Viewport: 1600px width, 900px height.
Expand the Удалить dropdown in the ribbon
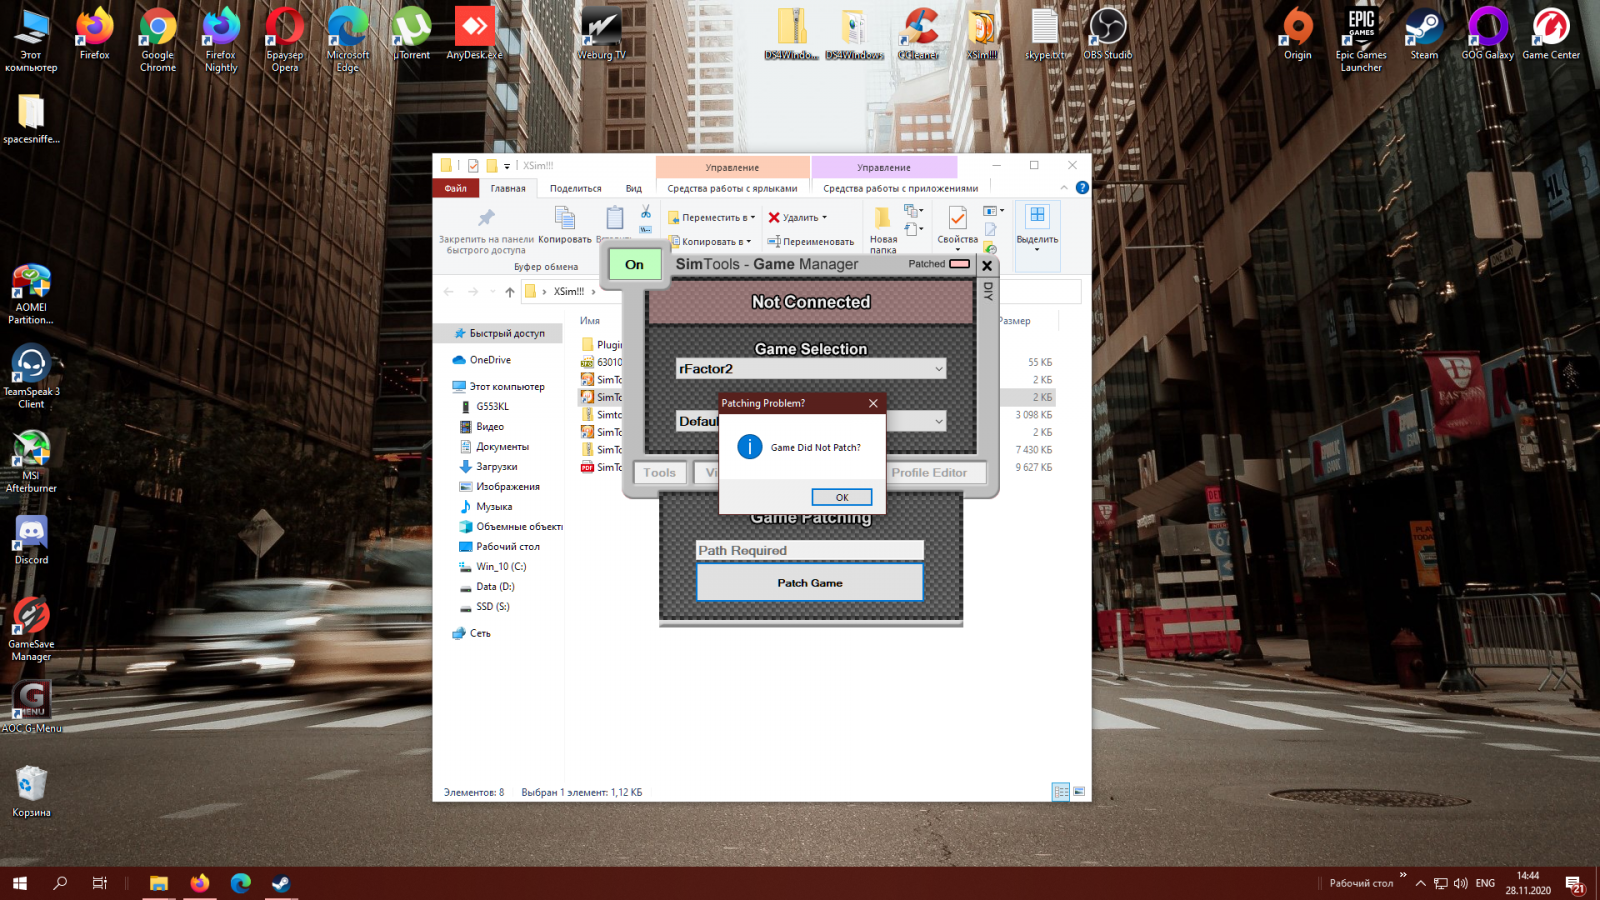coord(824,217)
